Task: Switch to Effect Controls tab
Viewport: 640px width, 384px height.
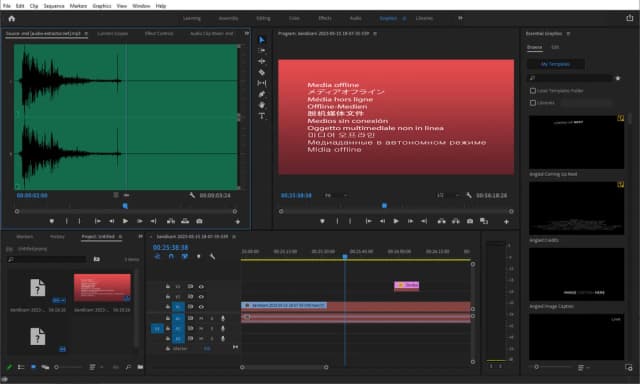Action: [x=159, y=33]
